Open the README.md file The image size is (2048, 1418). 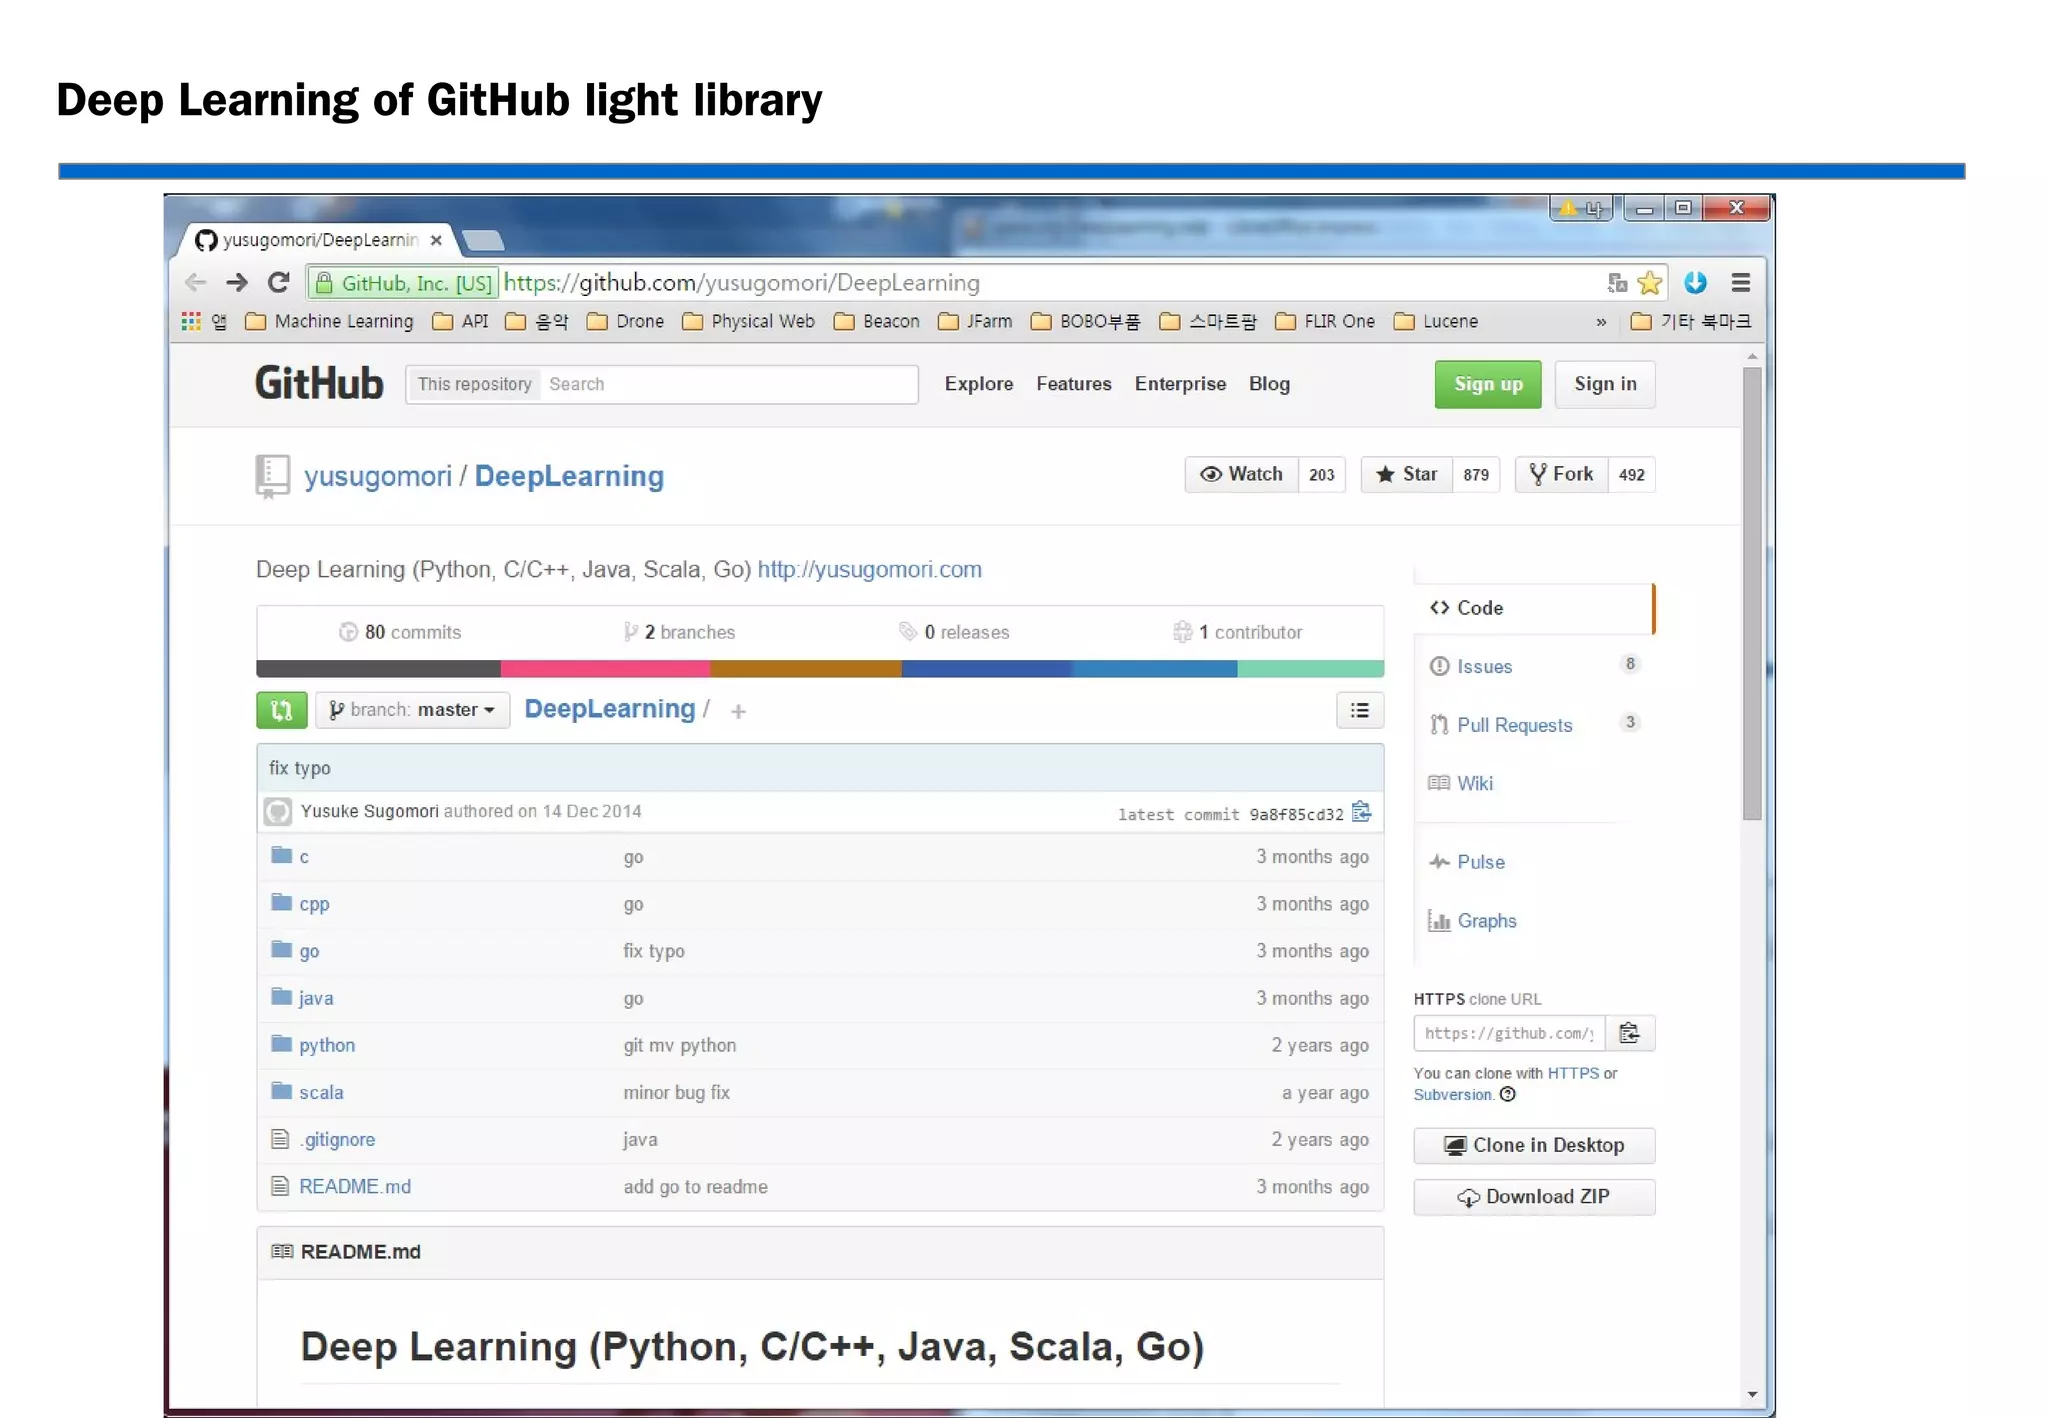click(x=355, y=1186)
